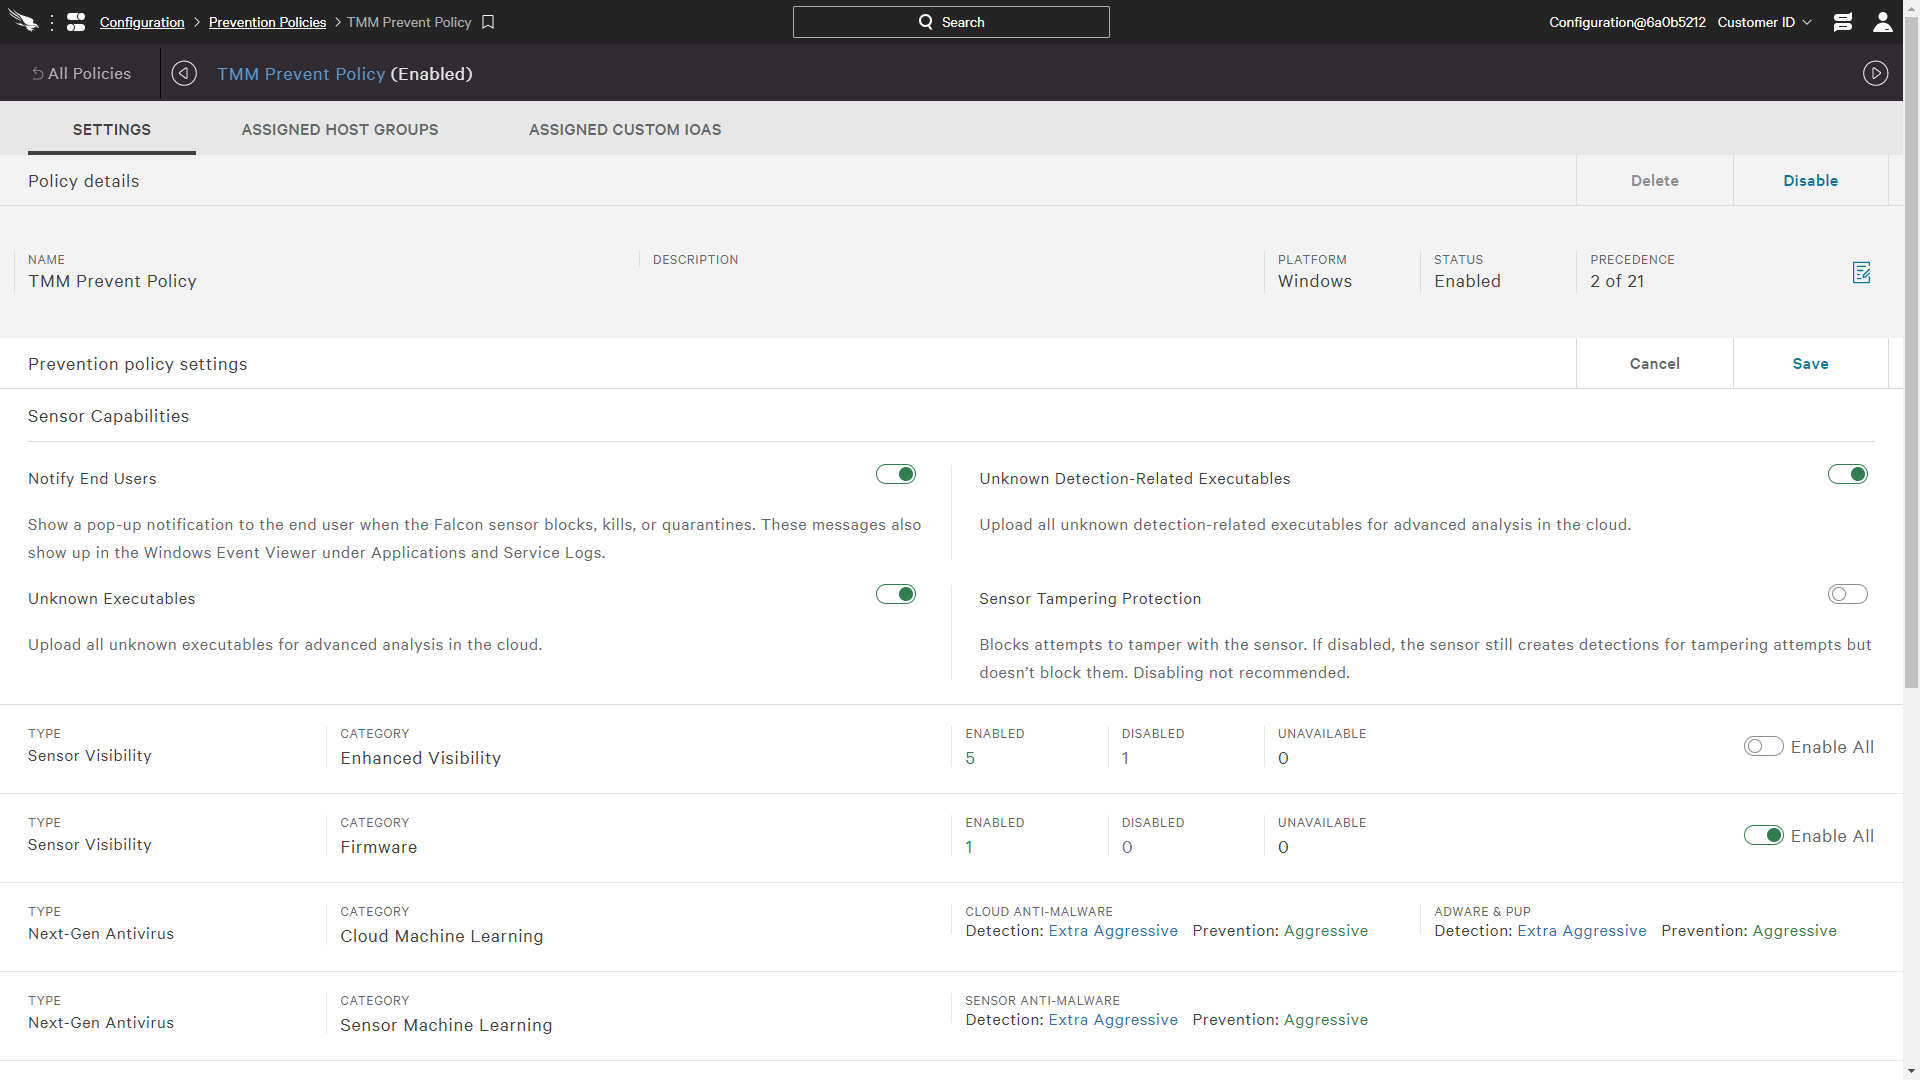Change Sensor Anti-Malware prevention level

(1326, 1020)
